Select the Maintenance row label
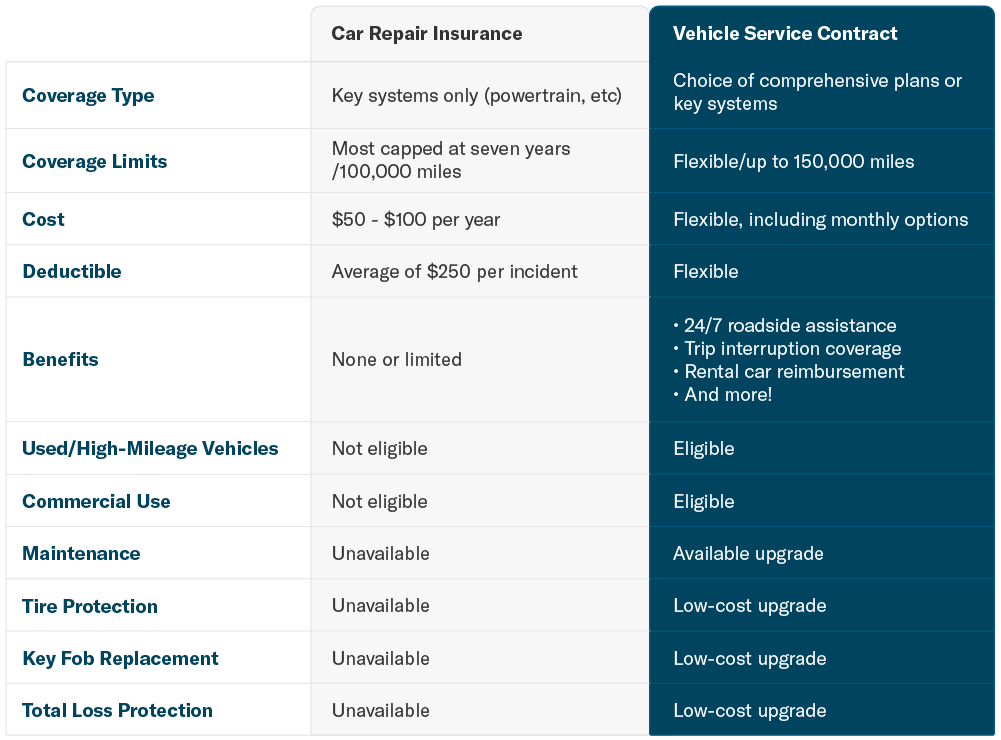The height and width of the screenshot is (740, 1001). (81, 554)
